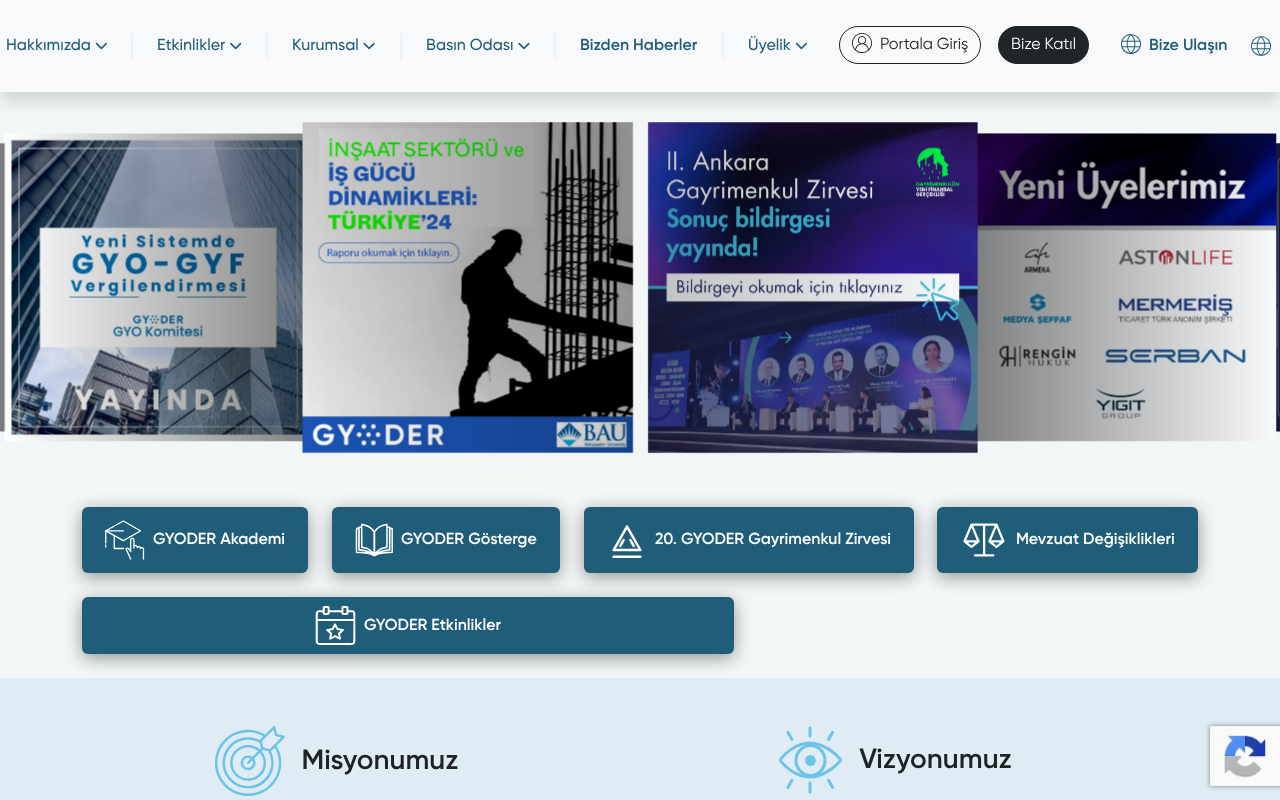This screenshot has width=1280, height=800.
Task: Click 'Bildirgeyi okumak için tıklayınız' label
Action: click(789, 287)
